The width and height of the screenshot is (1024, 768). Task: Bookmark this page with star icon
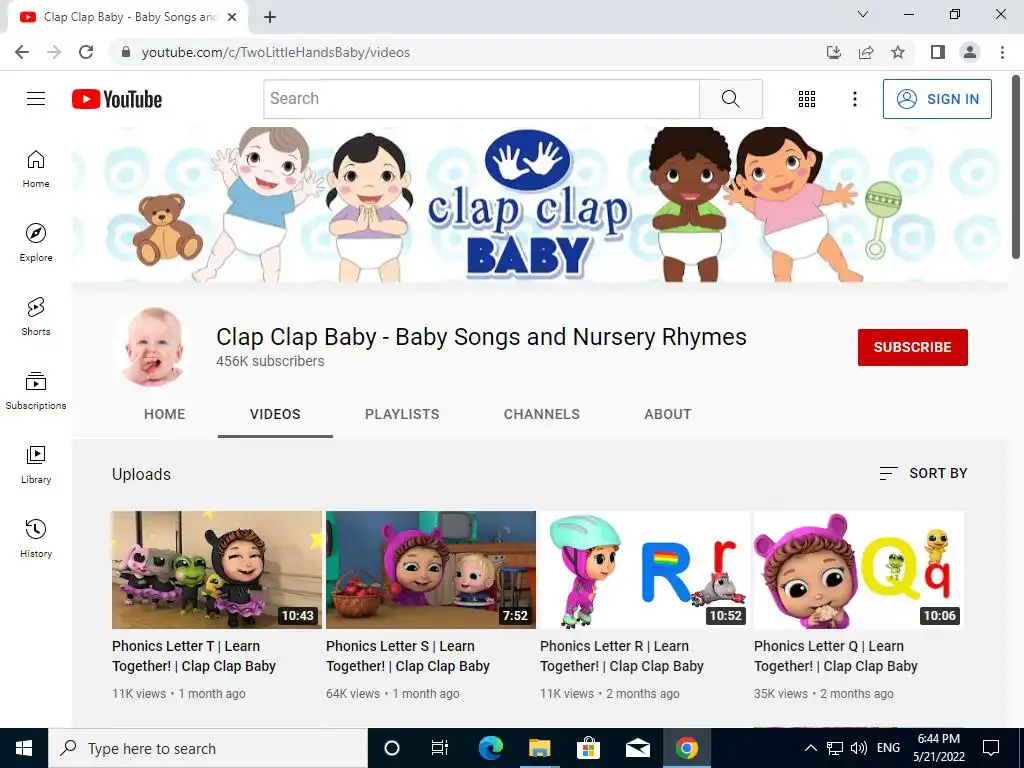898,52
